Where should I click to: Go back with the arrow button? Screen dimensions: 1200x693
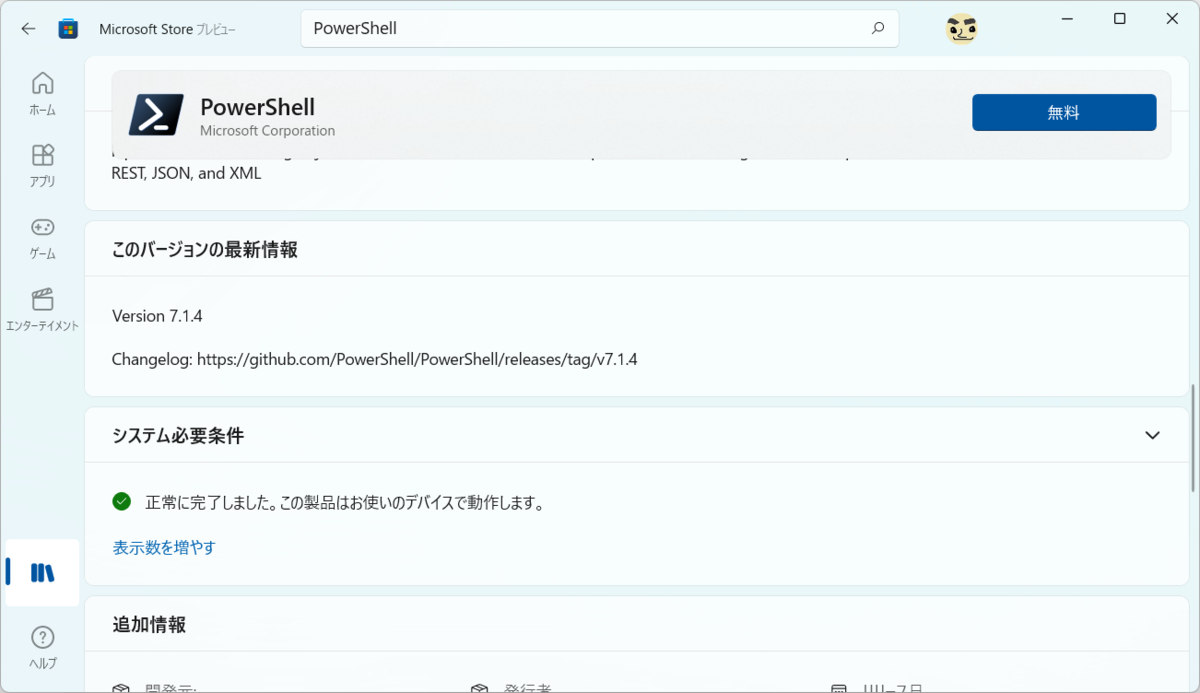tap(28, 28)
